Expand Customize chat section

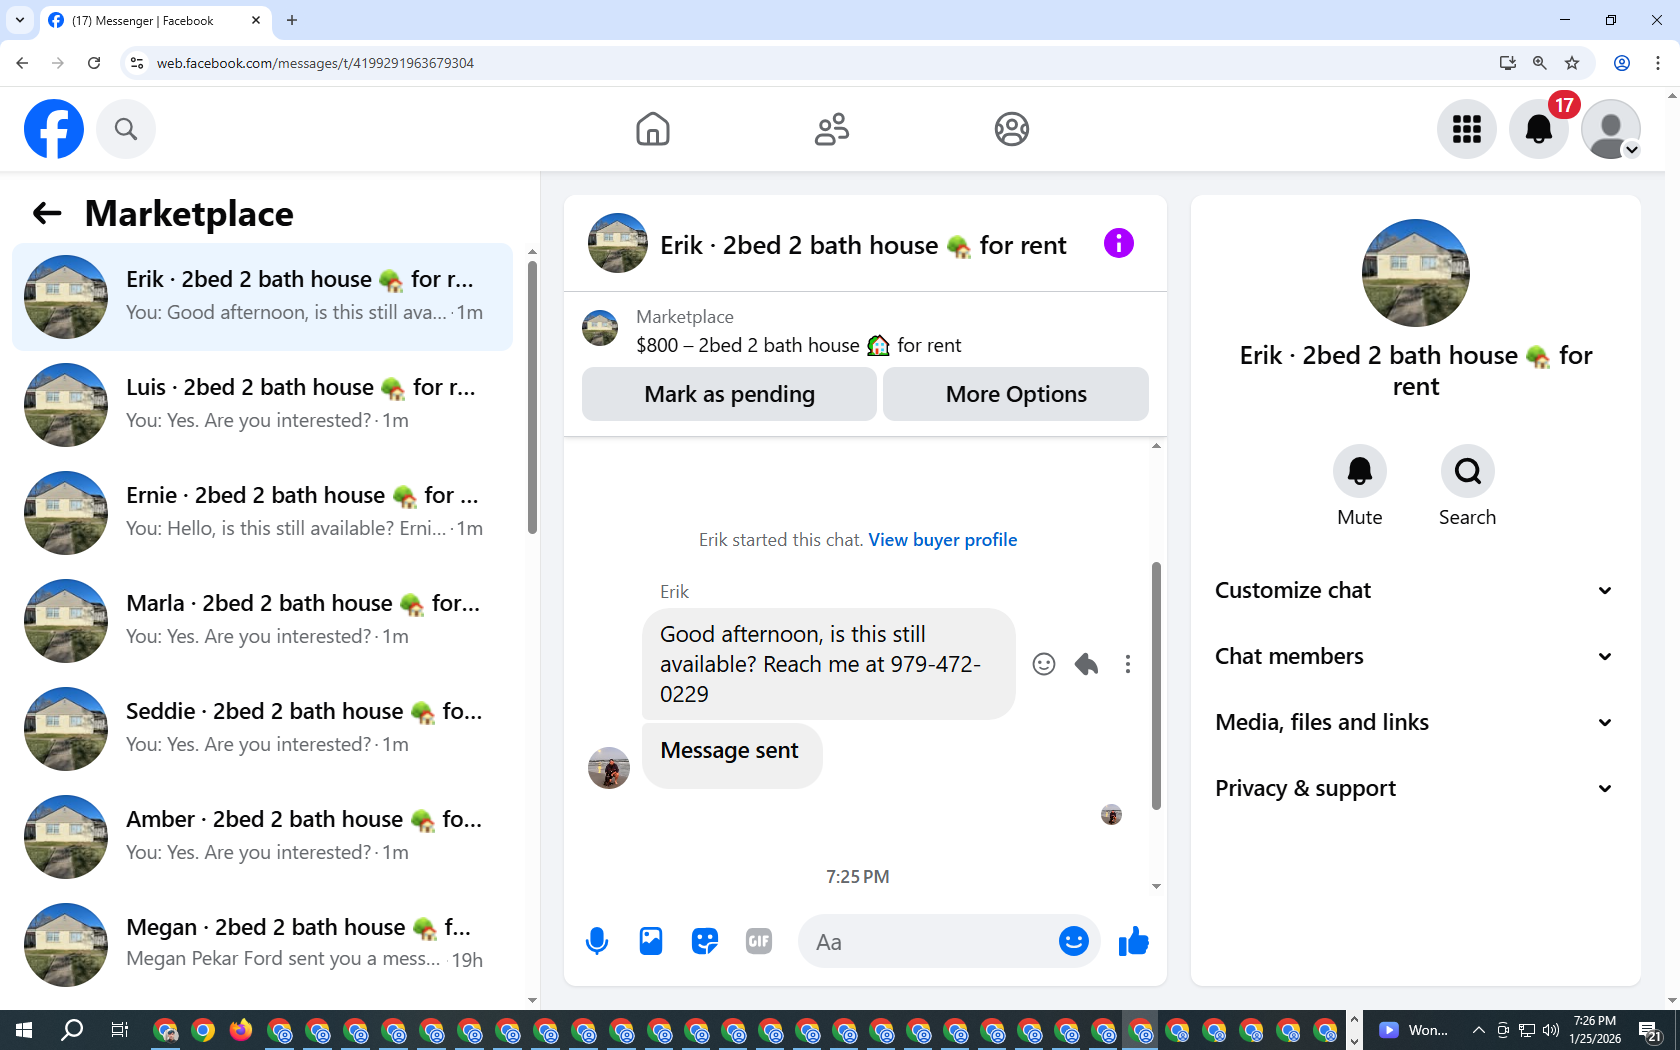[x=1415, y=590]
